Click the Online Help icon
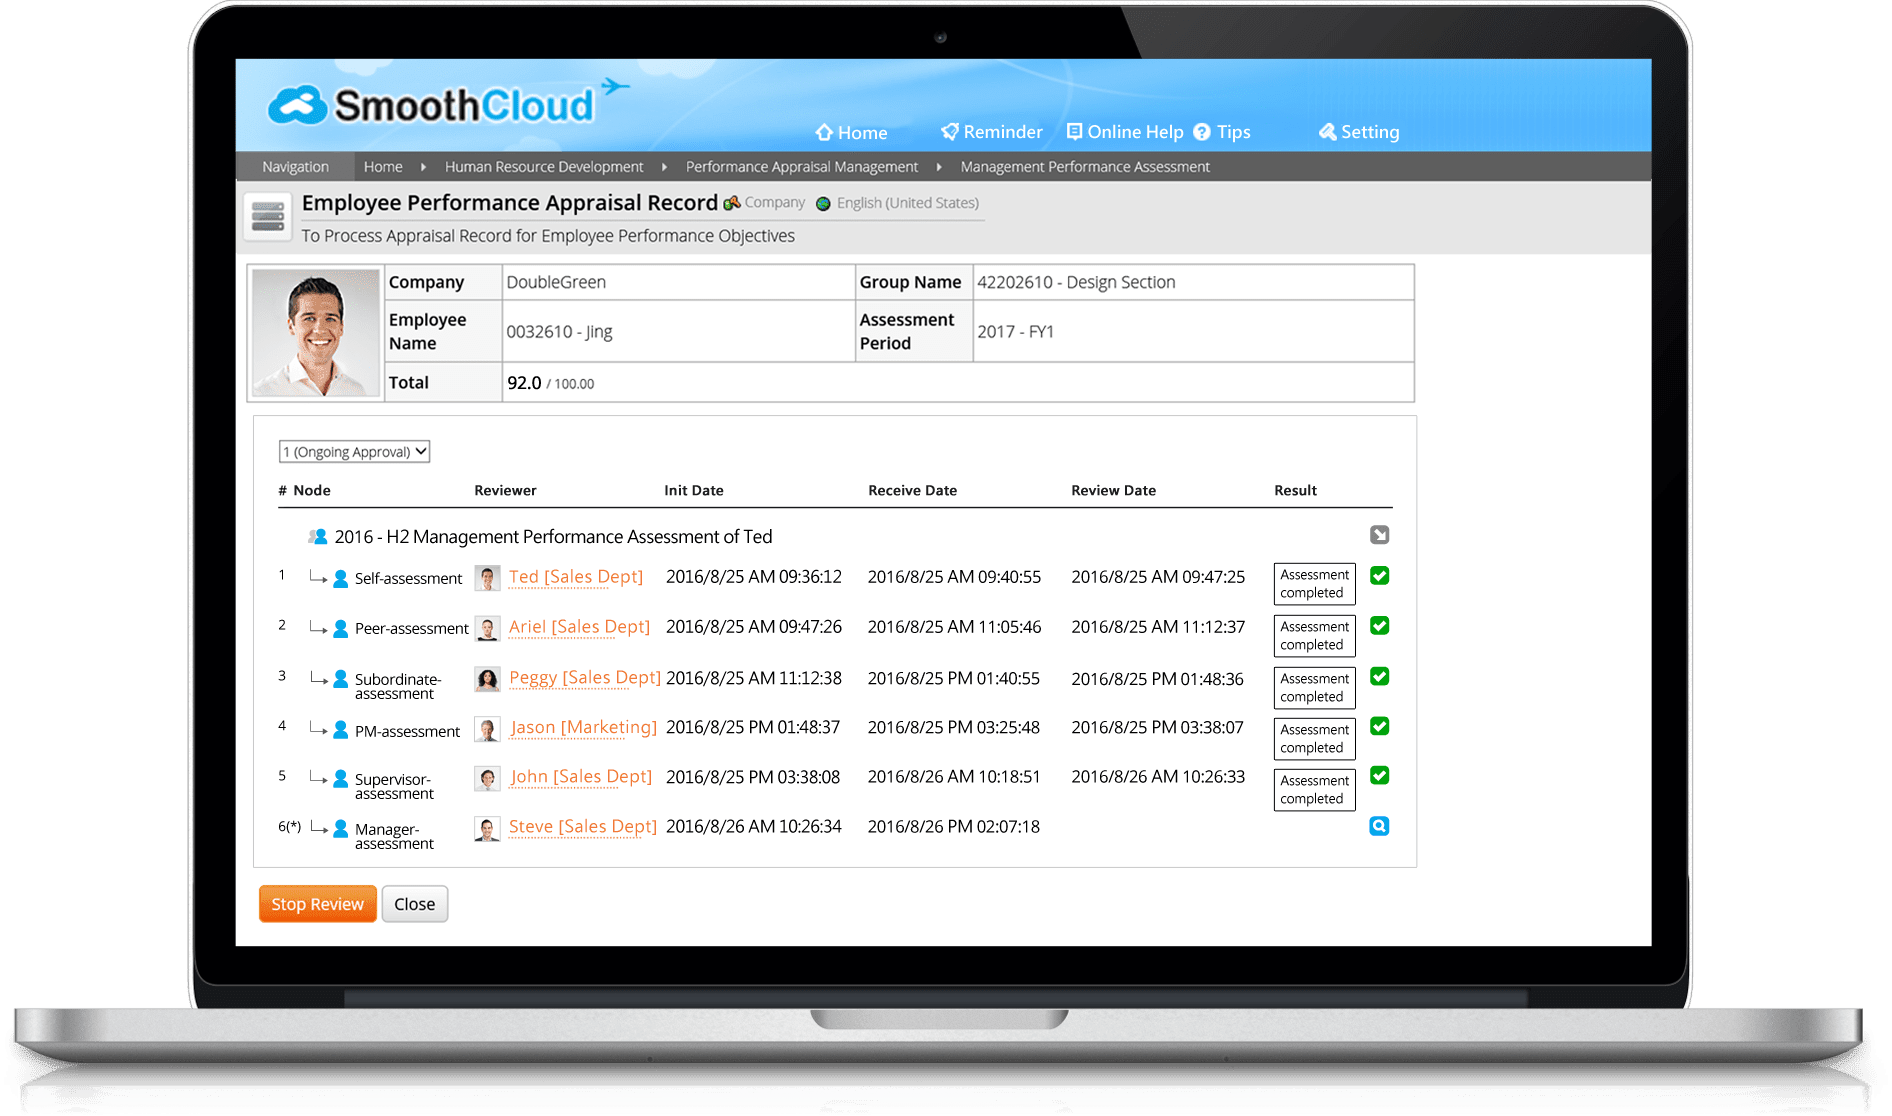Viewport: 1892px width, 1116px height. point(1074,132)
